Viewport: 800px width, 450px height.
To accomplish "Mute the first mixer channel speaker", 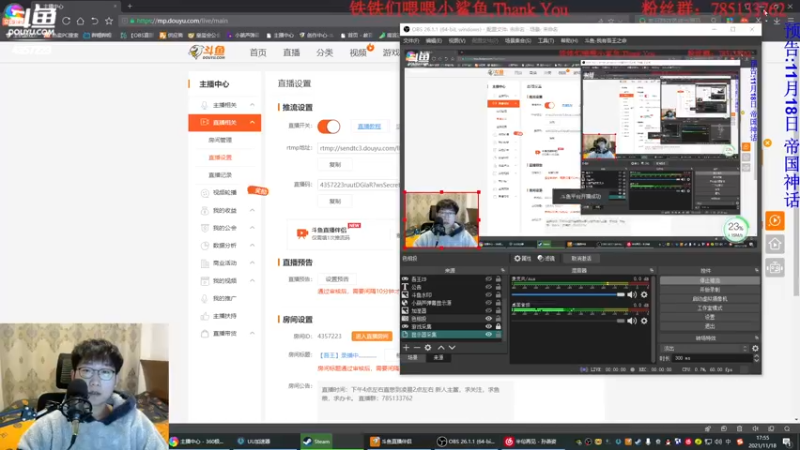I will tap(632, 294).
